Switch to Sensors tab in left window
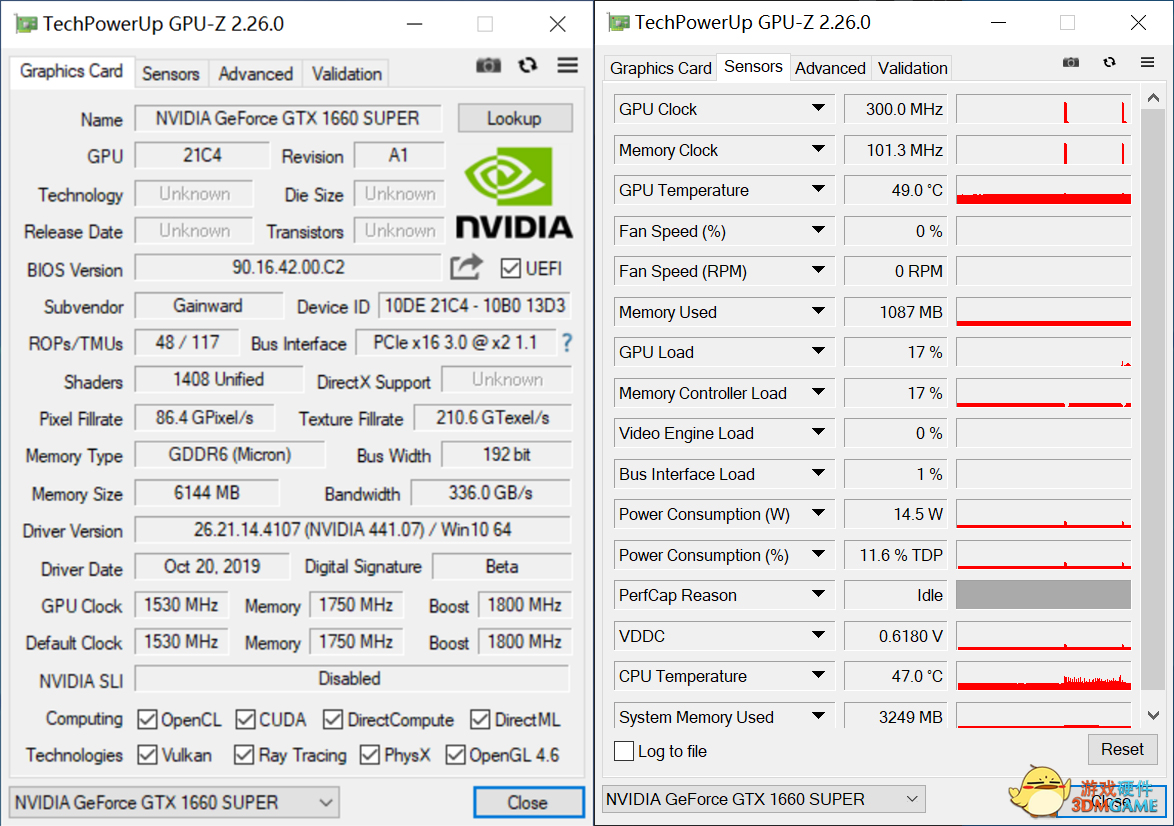The width and height of the screenshot is (1174, 826). pyautogui.click(x=171, y=74)
